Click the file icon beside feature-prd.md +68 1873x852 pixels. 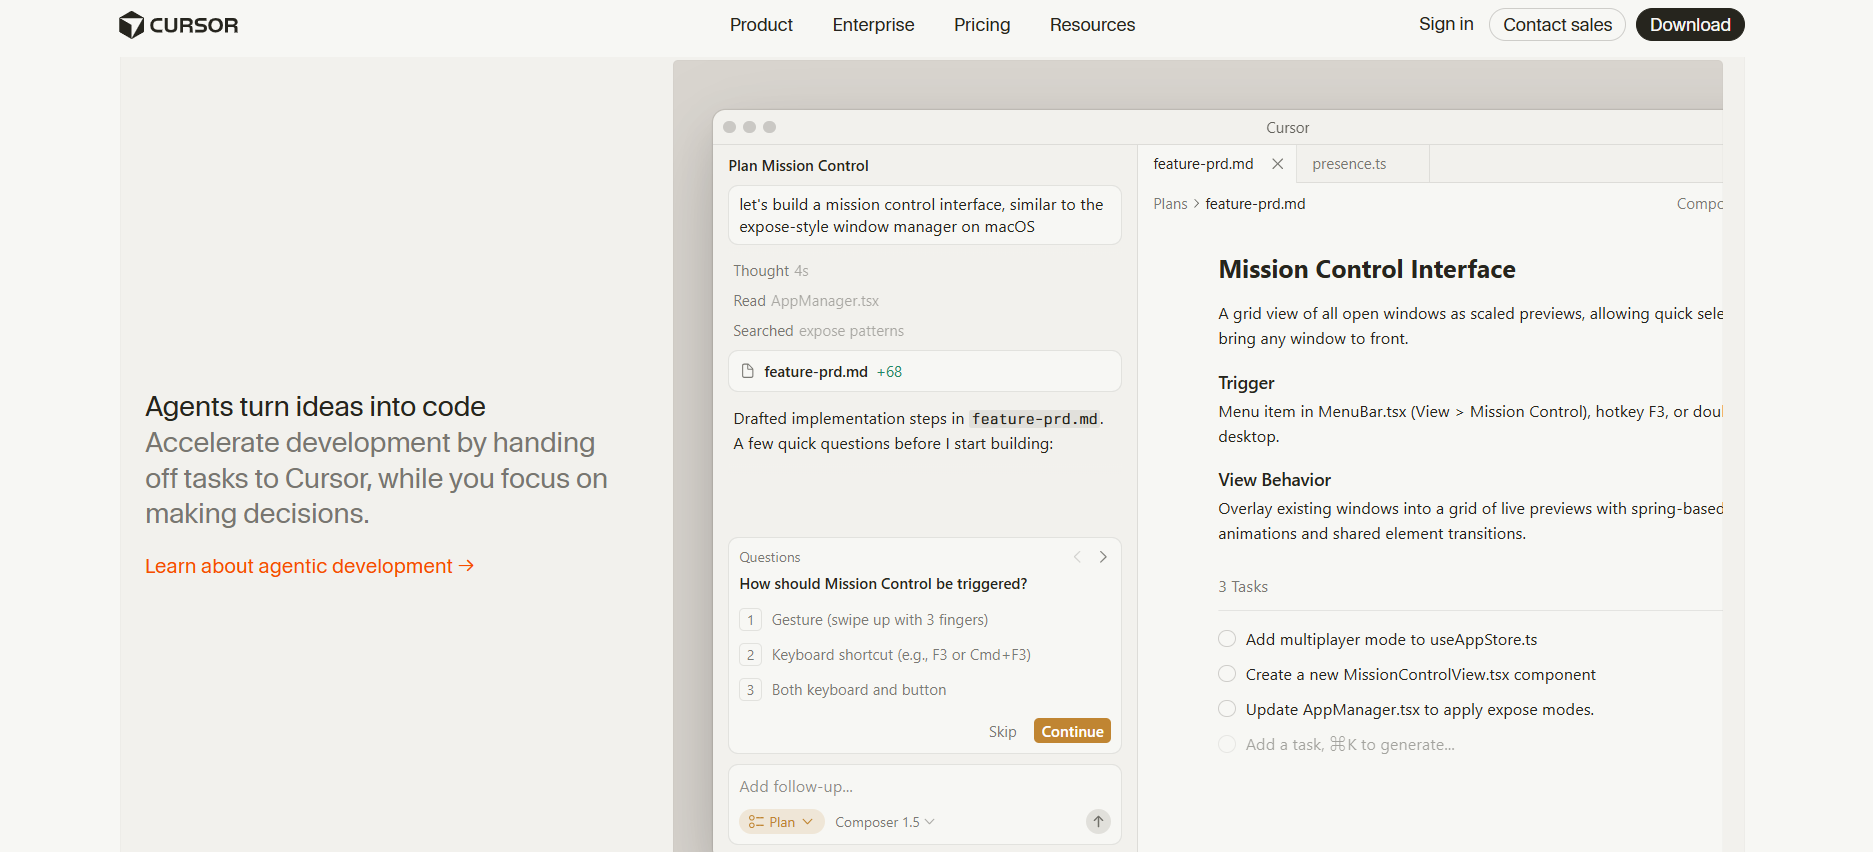(747, 371)
